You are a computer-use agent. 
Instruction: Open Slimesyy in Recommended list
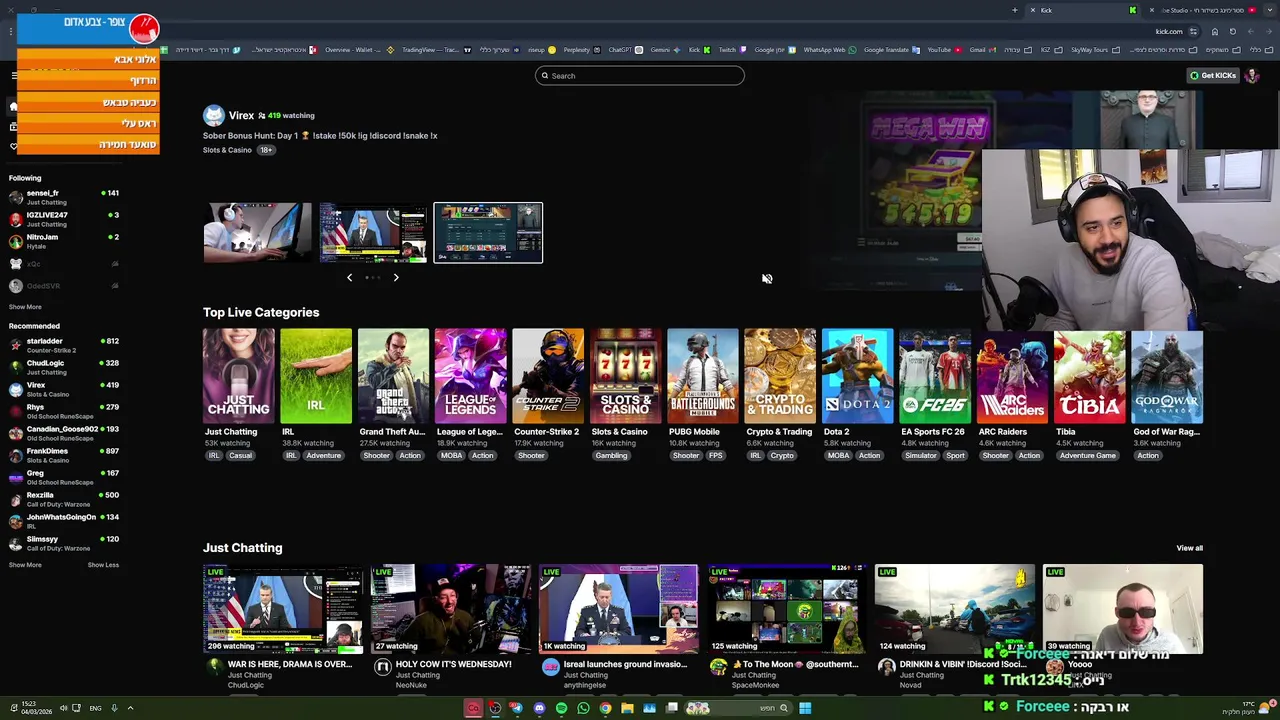[63, 543]
